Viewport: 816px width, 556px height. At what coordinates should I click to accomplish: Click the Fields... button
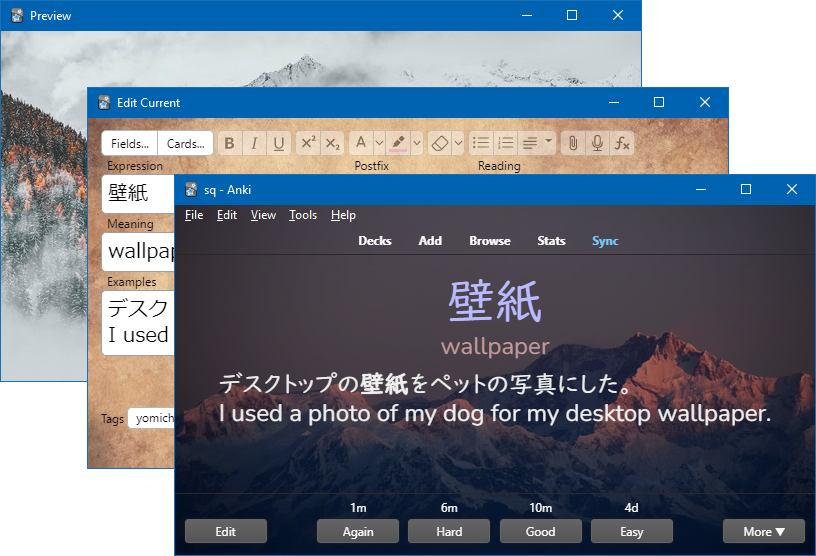130,143
